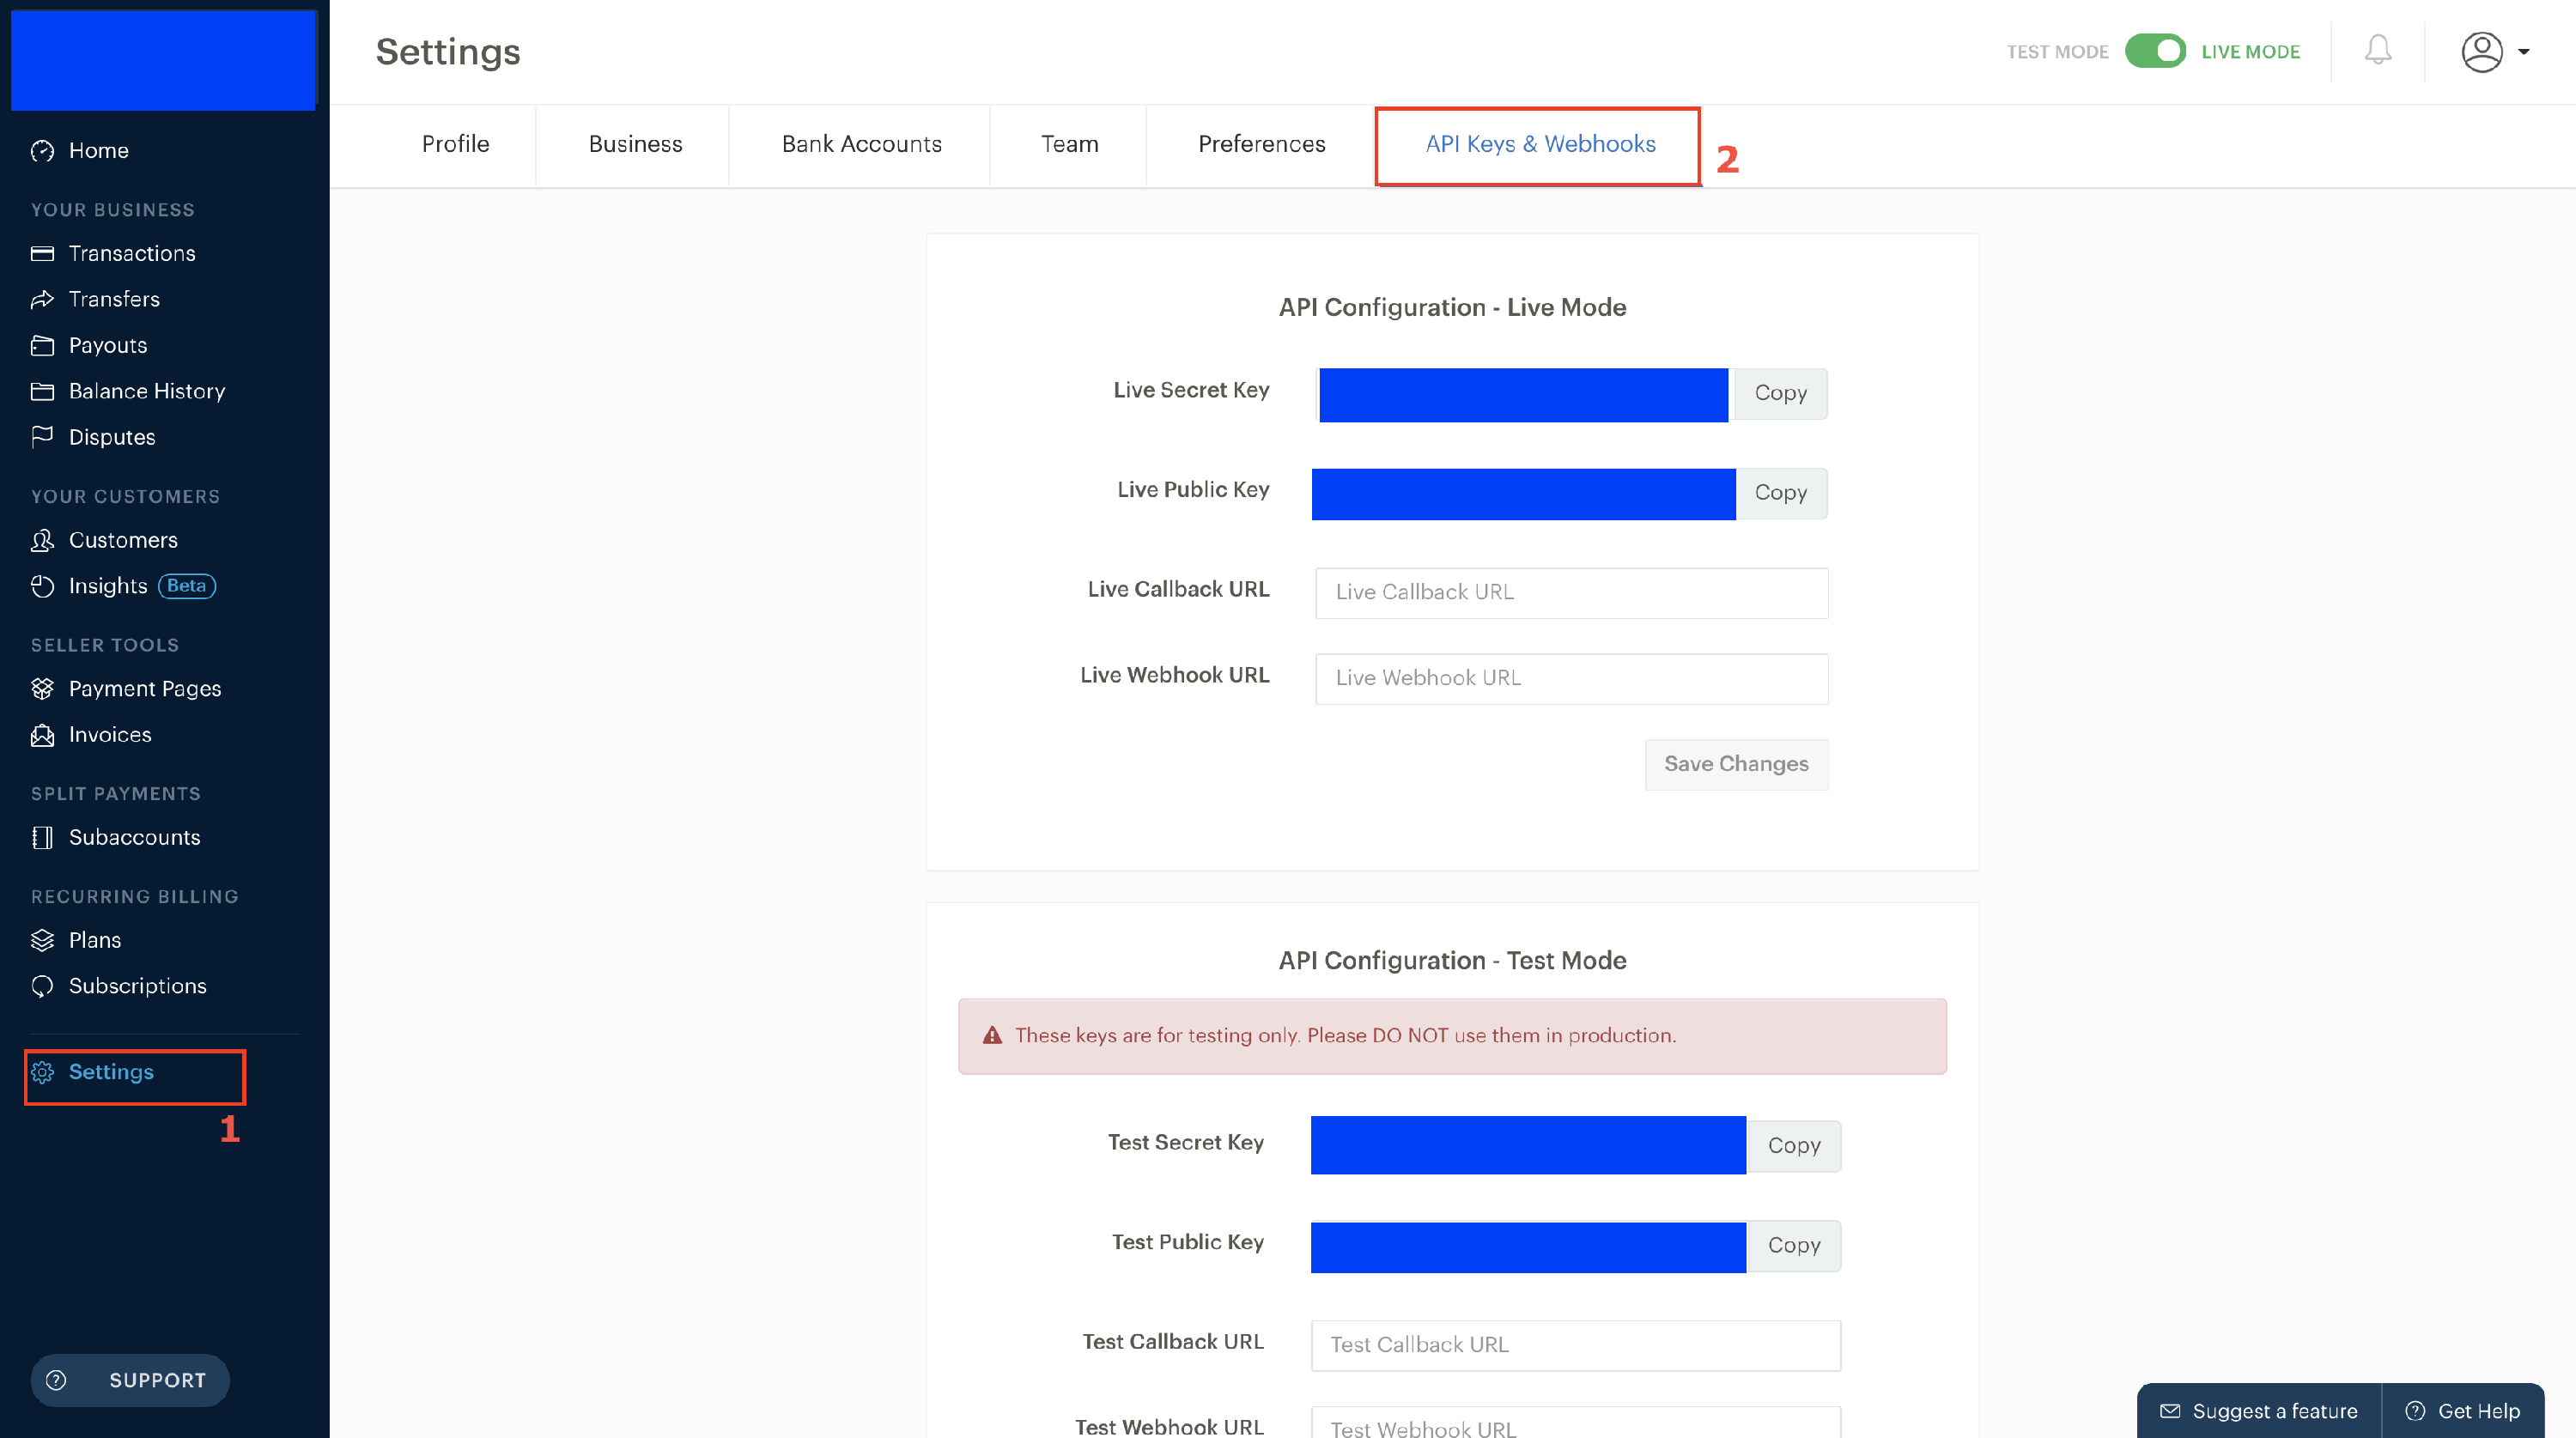Image resolution: width=2576 pixels, height=1438 pixels.
Task: Open Balance History page
Action: 147,392
